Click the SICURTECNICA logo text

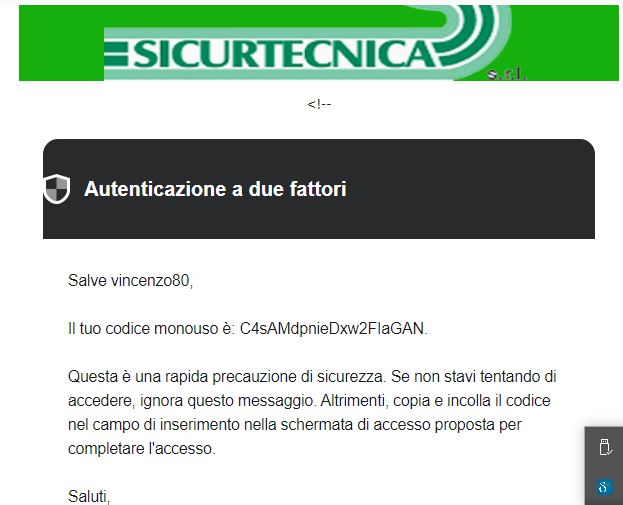(284, 54)
